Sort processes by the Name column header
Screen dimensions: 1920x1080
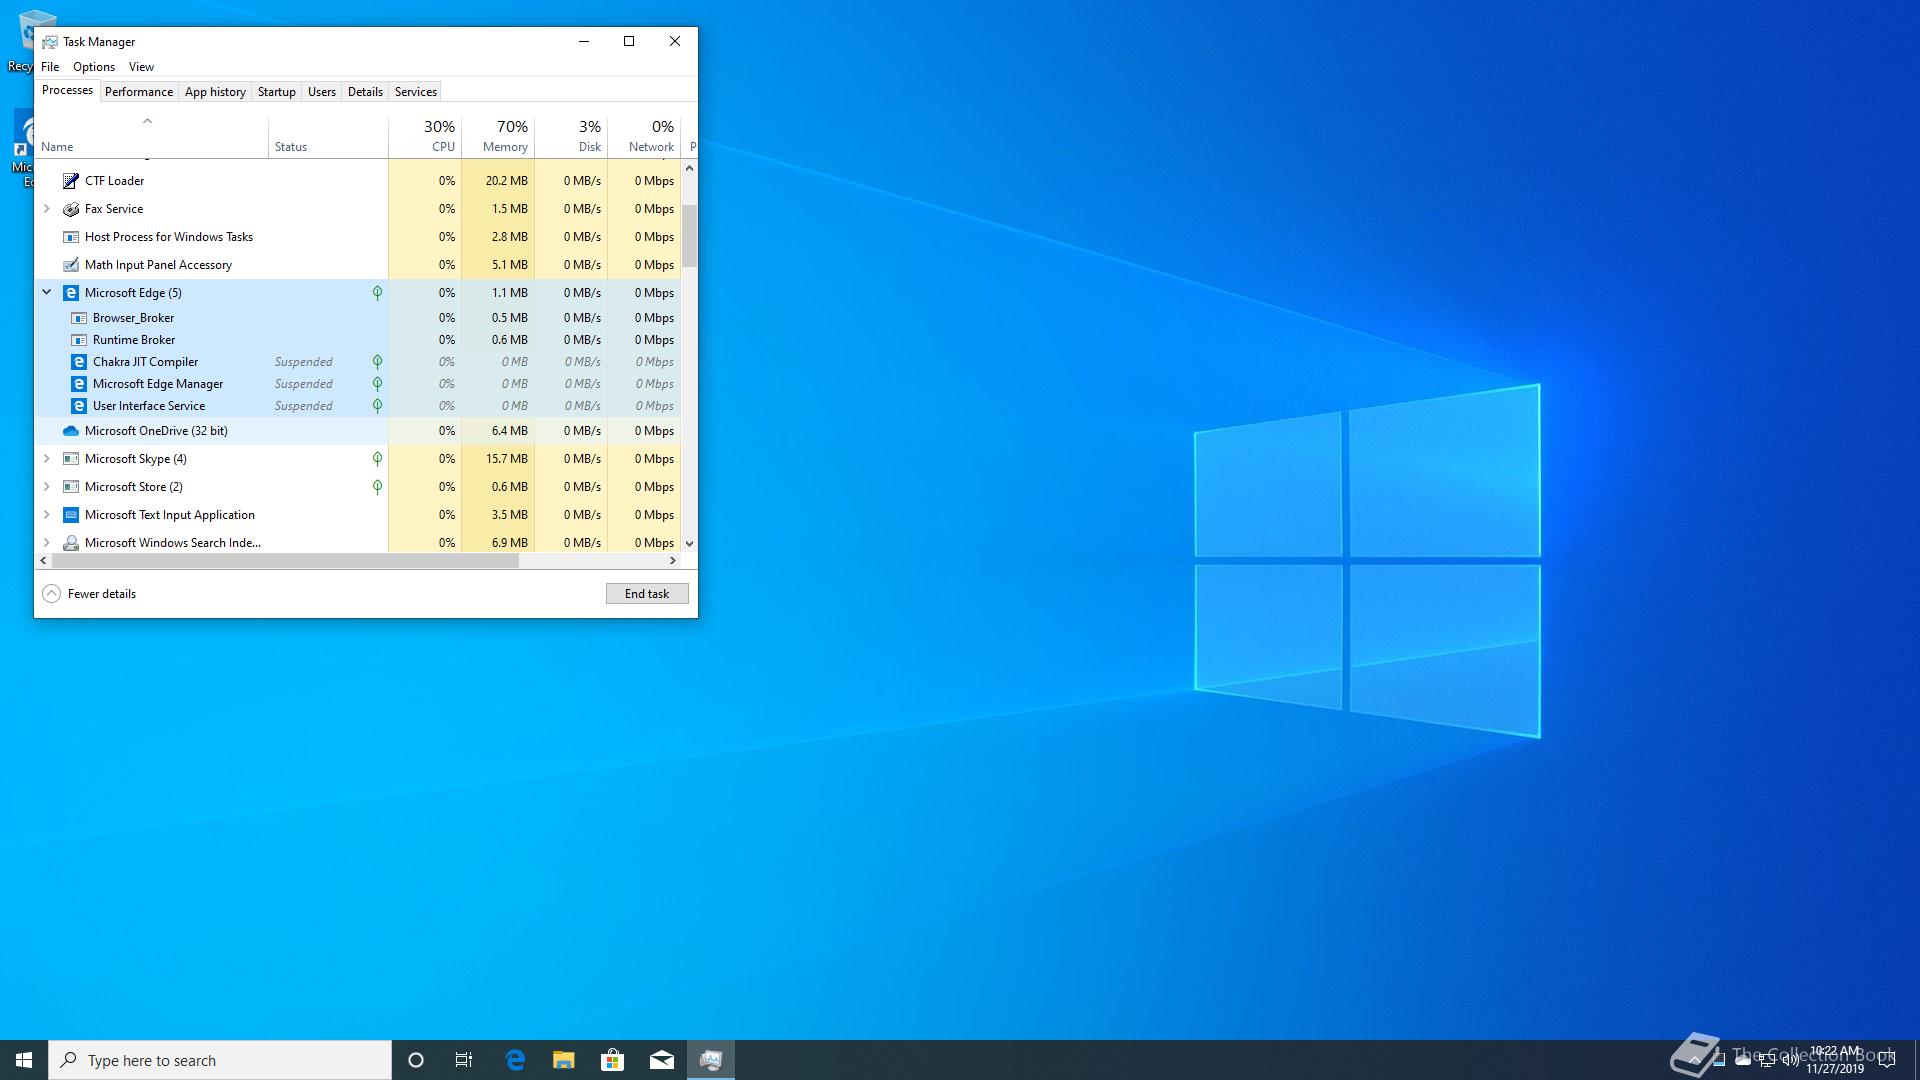[x=151, y=137]
